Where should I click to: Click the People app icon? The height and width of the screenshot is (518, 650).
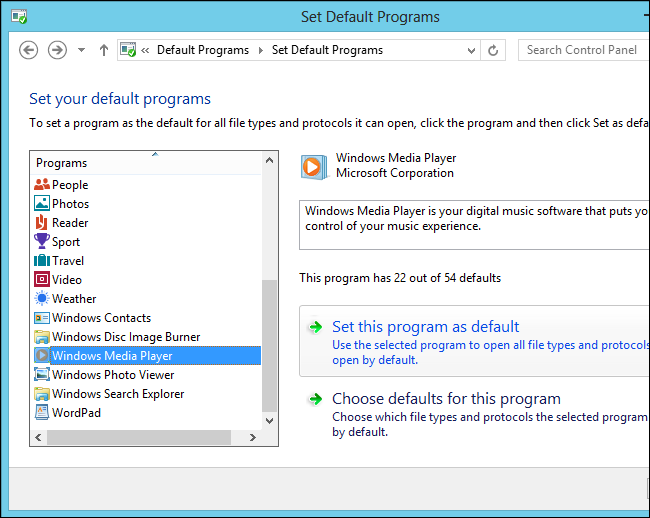click(42, 185)
